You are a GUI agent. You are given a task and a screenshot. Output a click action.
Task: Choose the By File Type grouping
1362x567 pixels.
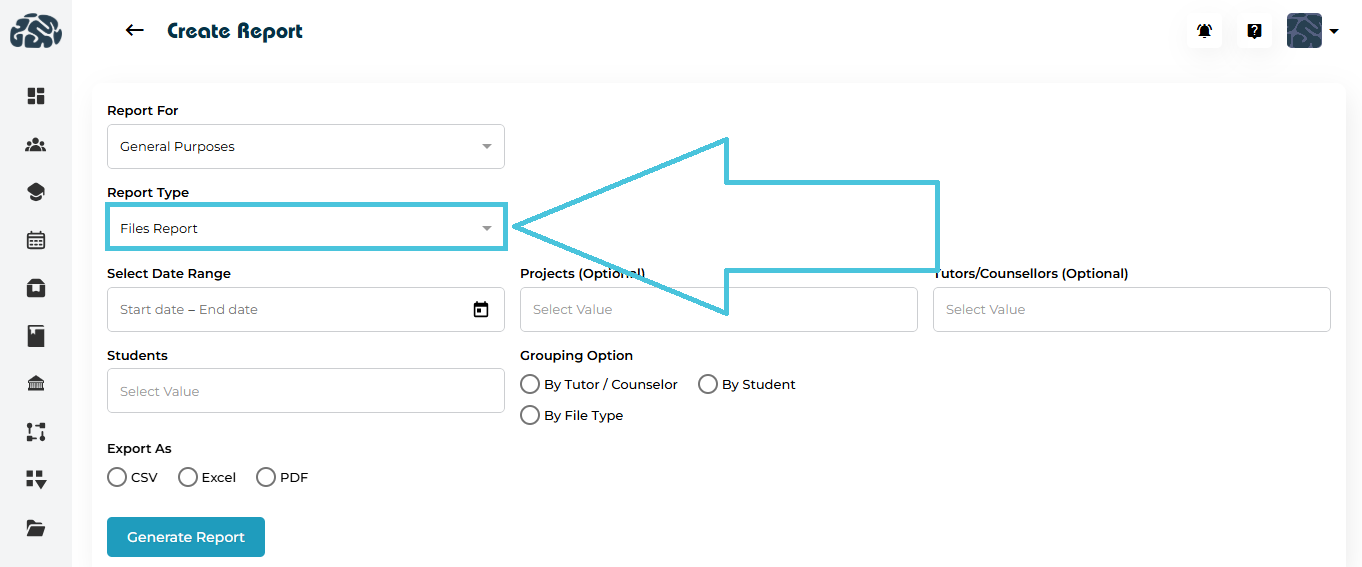[x=530, y=415]
